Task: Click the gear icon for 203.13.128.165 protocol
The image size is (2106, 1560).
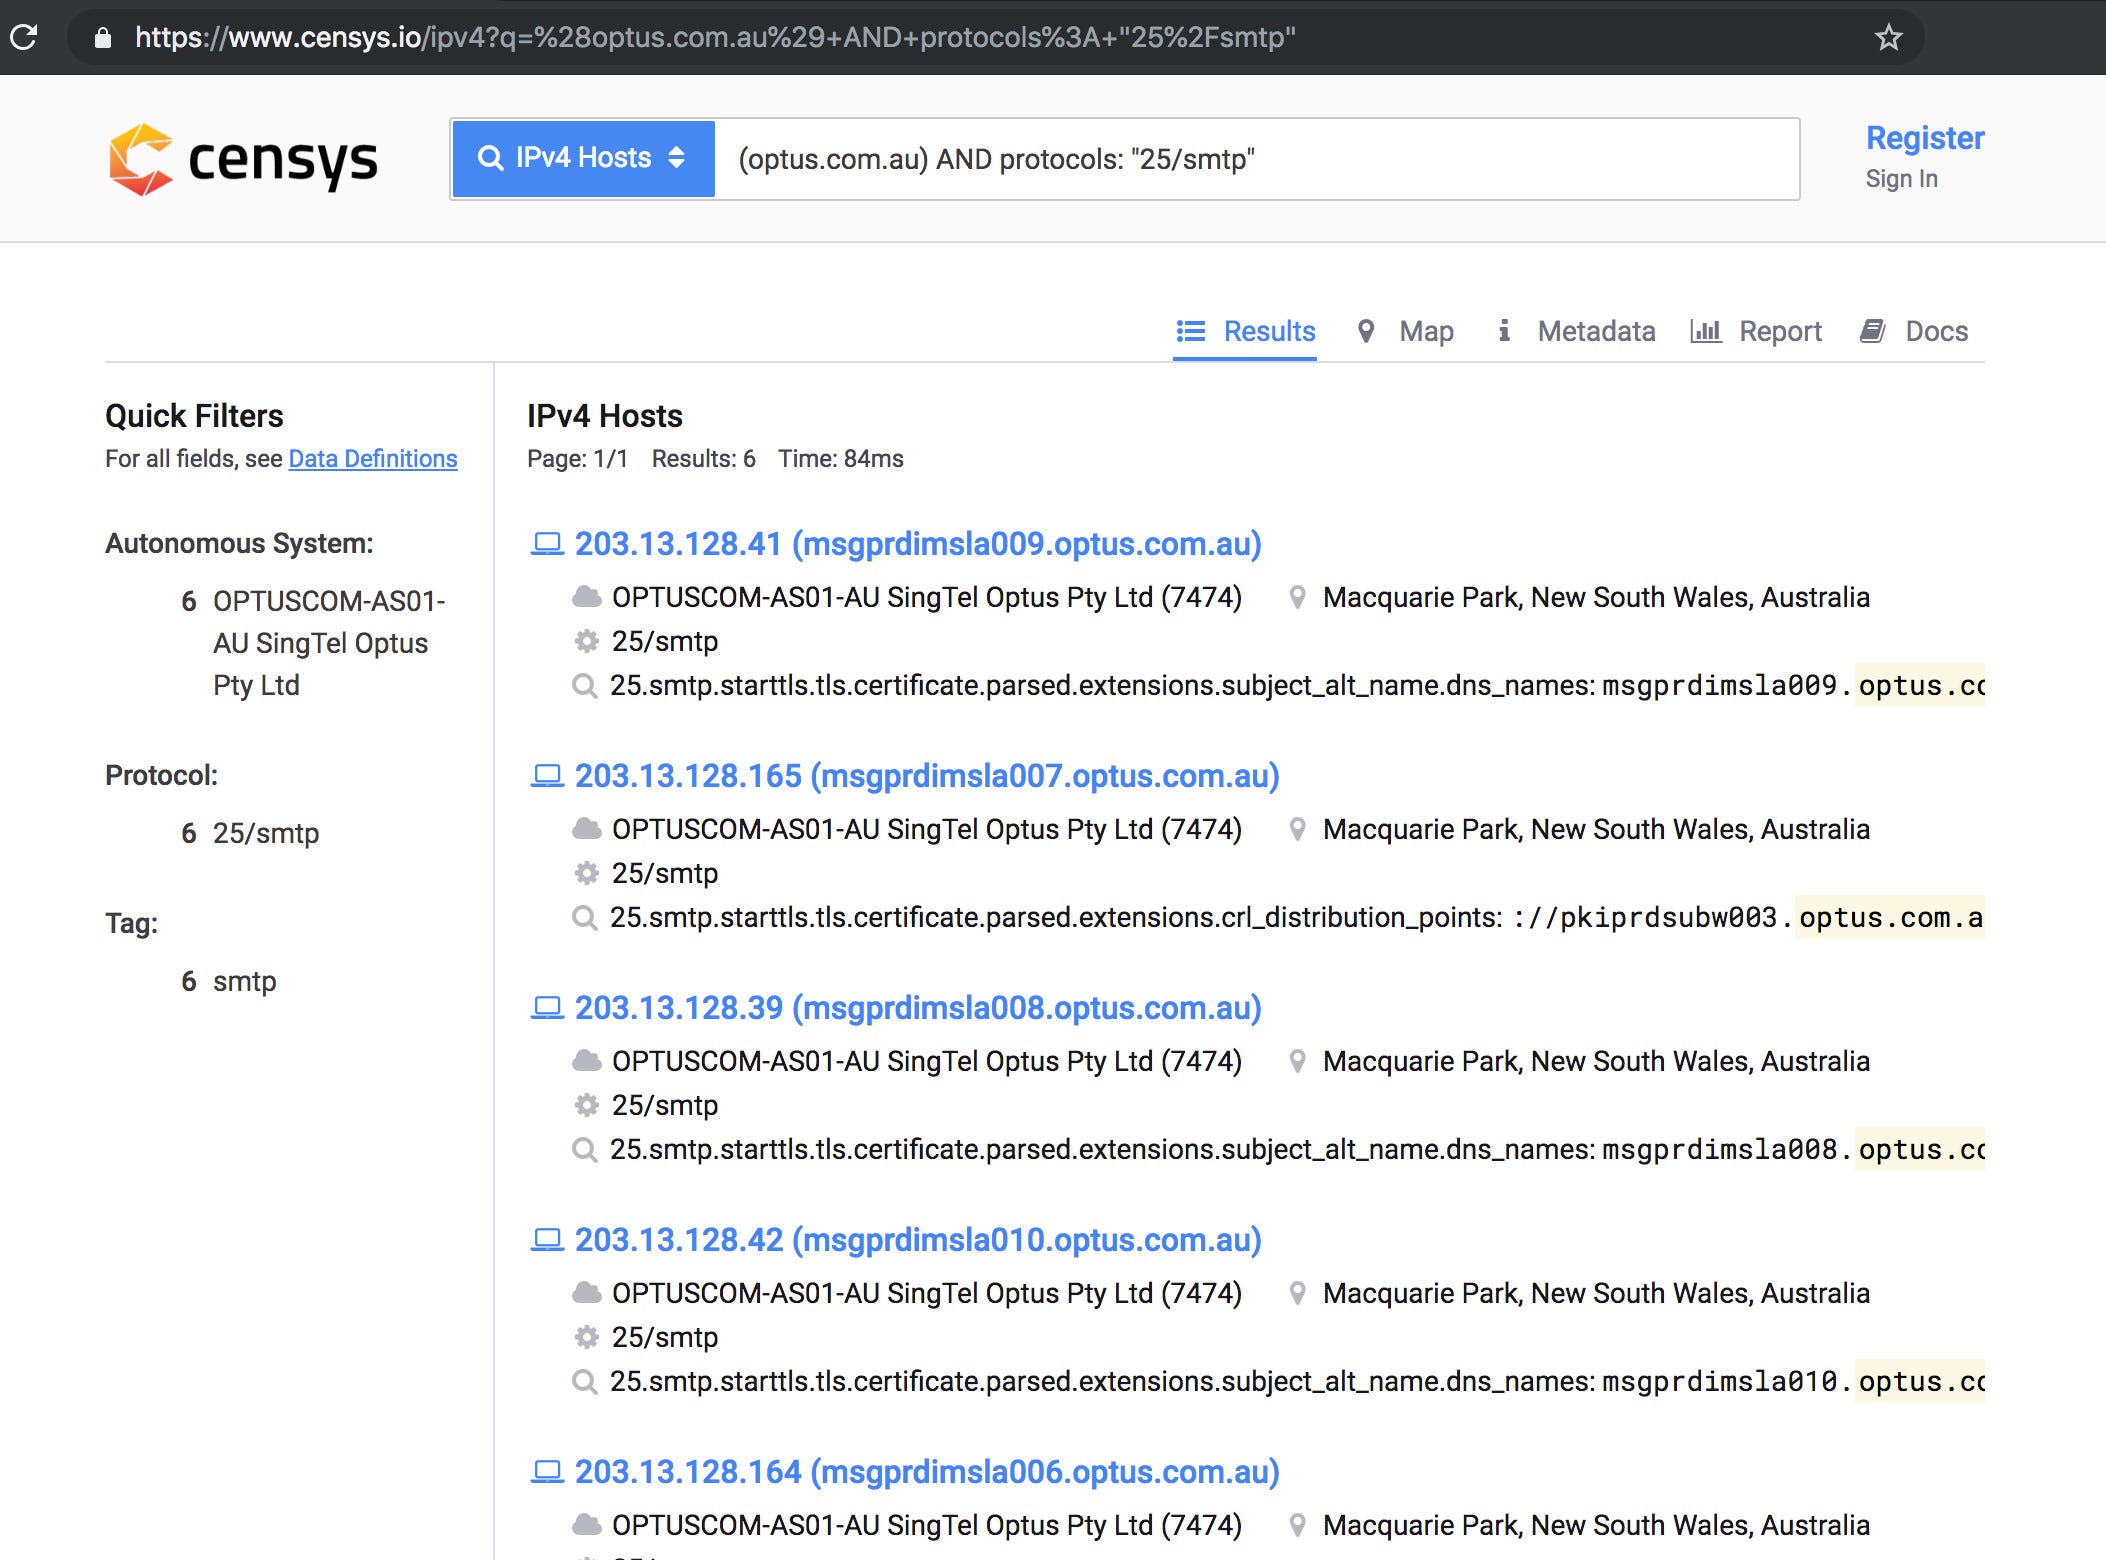Action: click(x=587, y=873)
